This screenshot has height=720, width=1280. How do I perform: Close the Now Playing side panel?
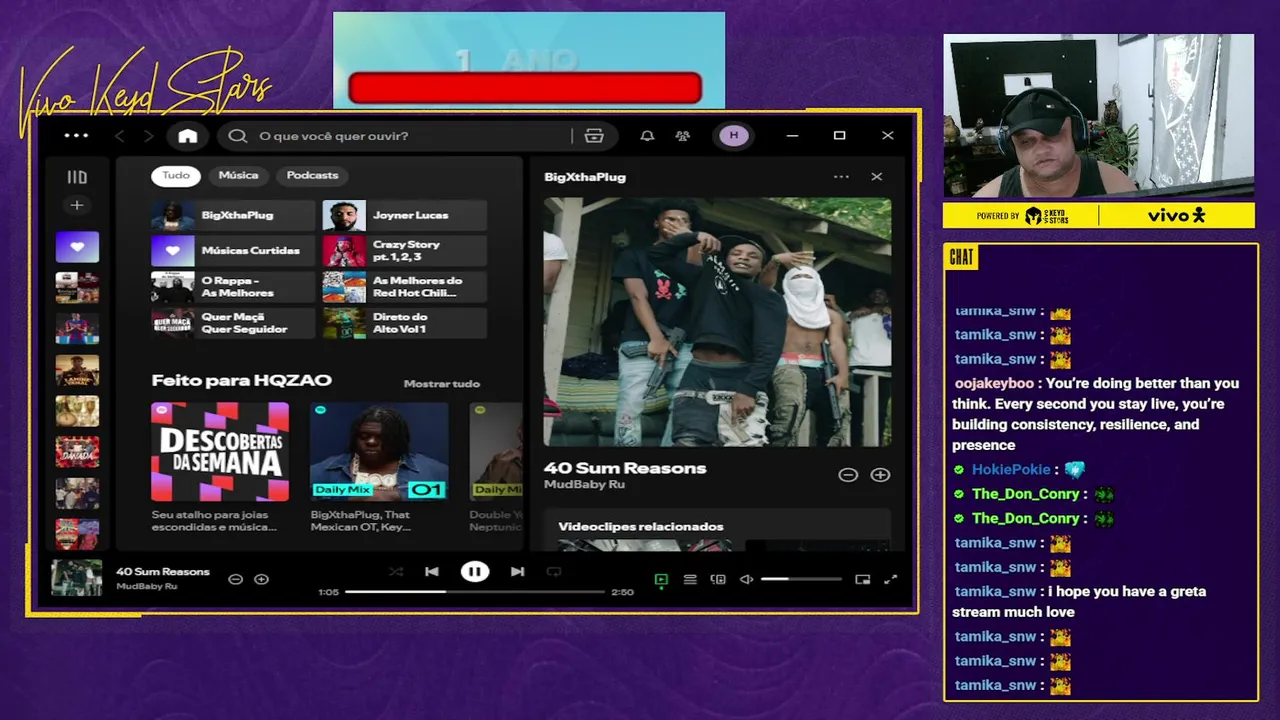[x=877, y=177]
